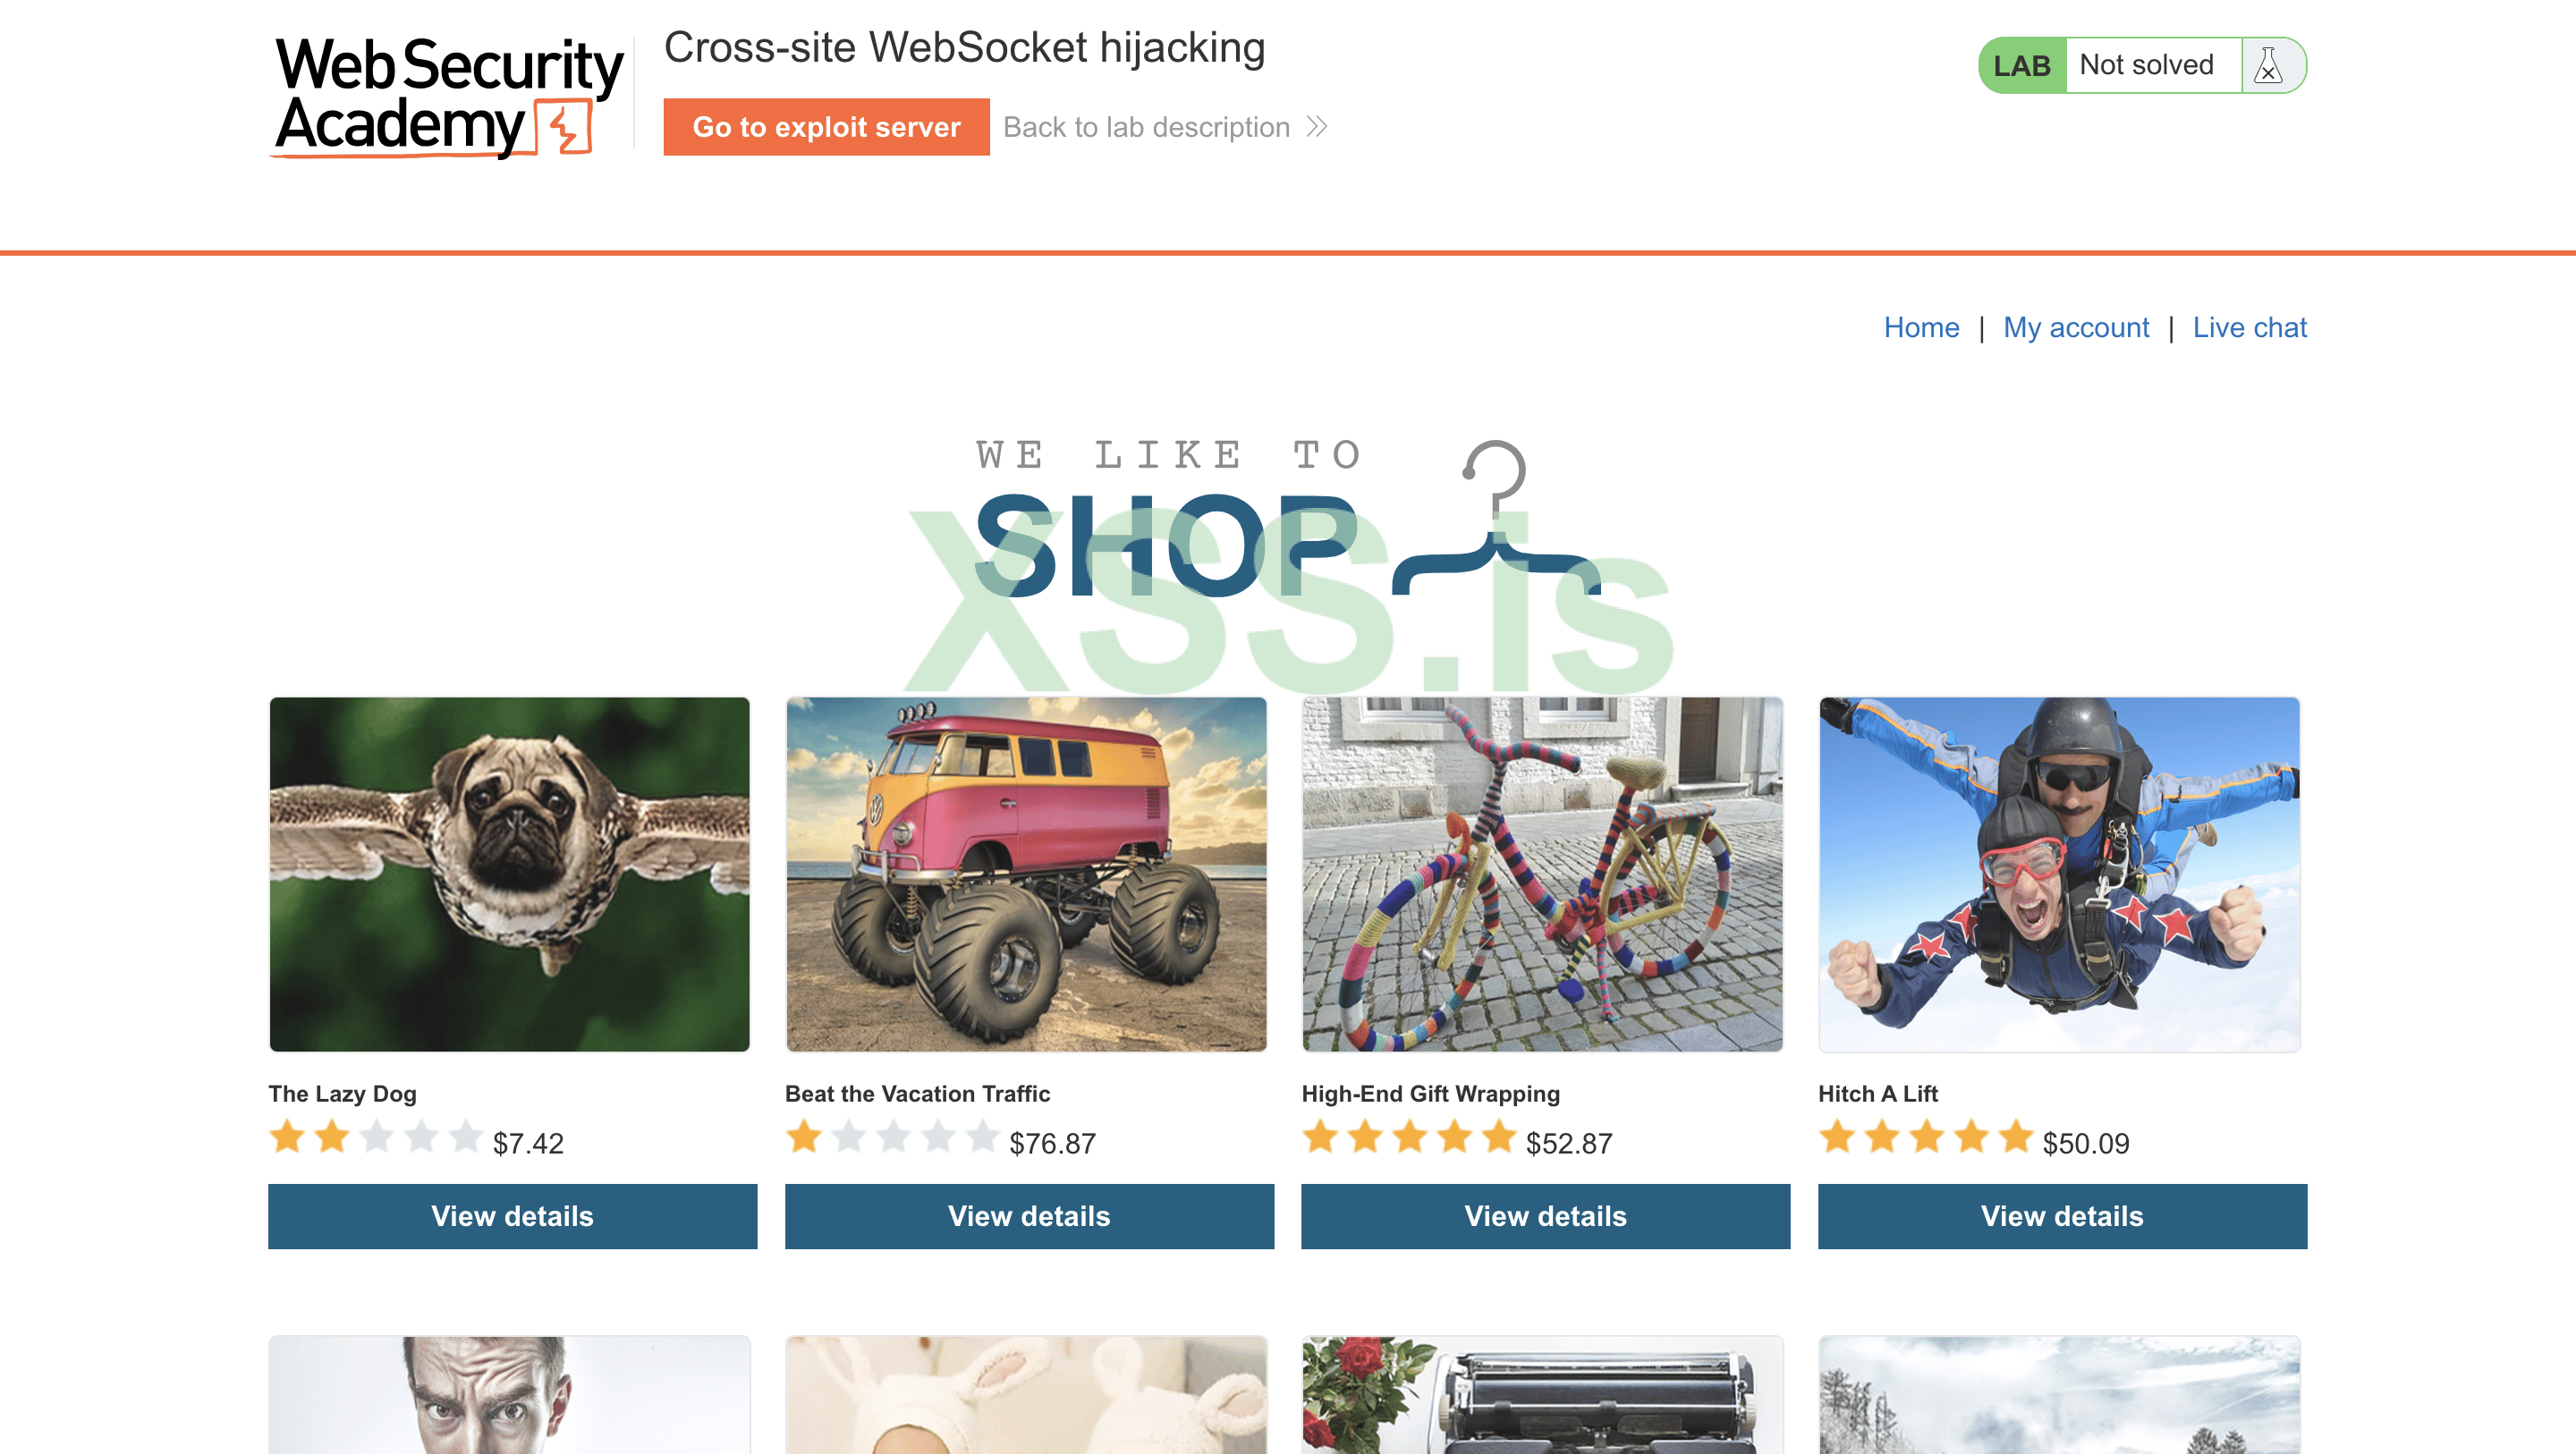This screenshot has width=2576, height=1454.
Task: Open the Live chat page
Action: tap(2249, 327)
